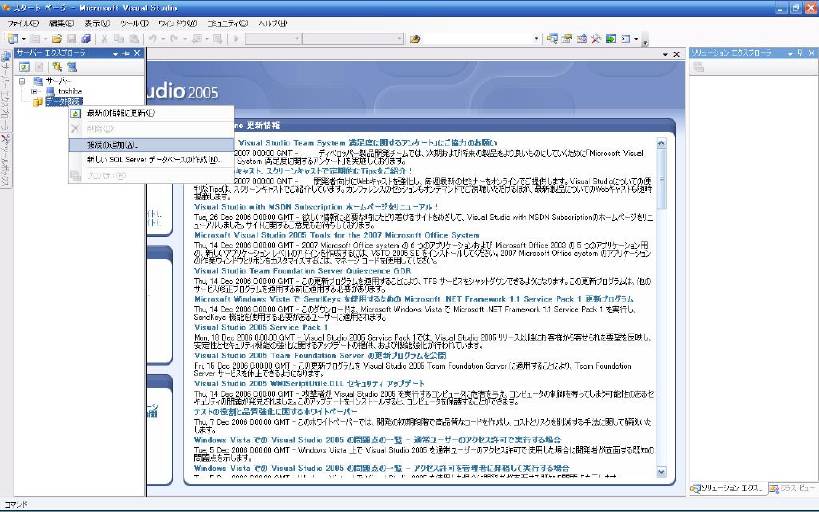
Task: Click Connect to Database icon in Server Explorer
Action: pos(57,67)
